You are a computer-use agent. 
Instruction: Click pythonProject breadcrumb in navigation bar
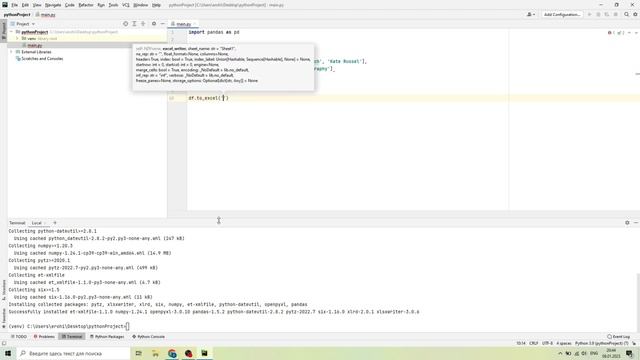[x=17, y=15]
